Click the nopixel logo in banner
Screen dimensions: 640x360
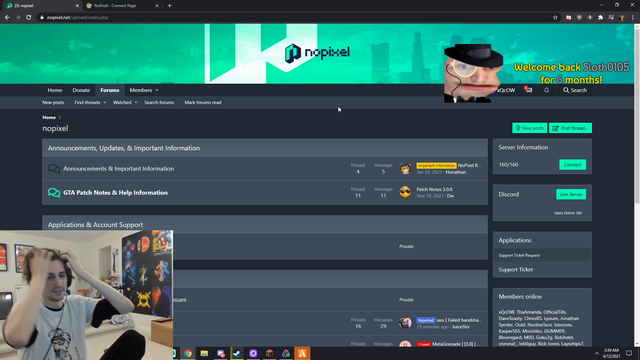tap(317, 53)
